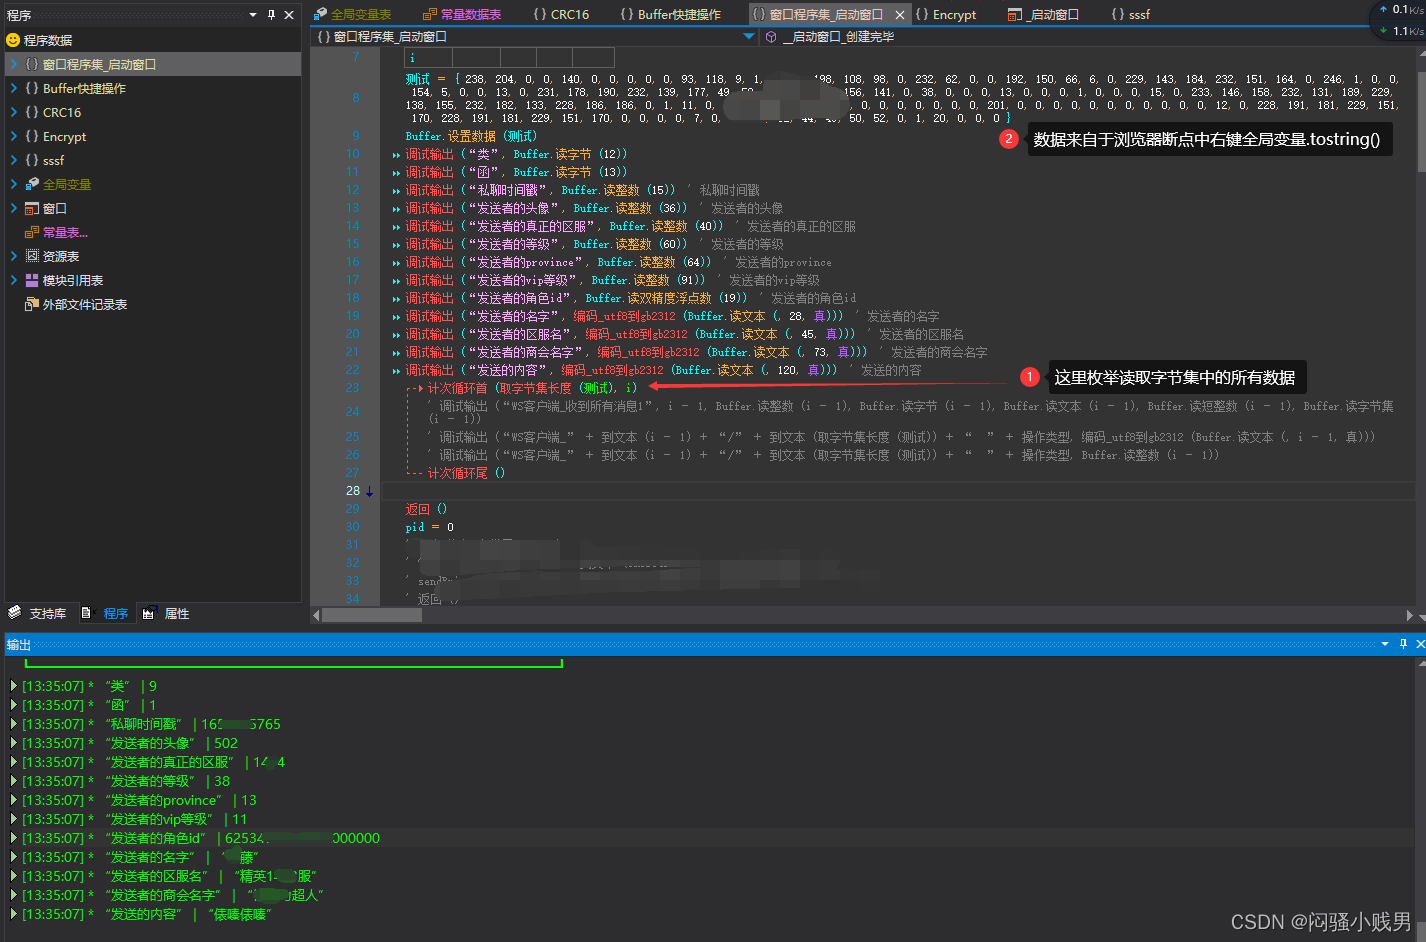Click the 外部文件记录表 icon
1426x942 pixels.
tap(32, 304)
